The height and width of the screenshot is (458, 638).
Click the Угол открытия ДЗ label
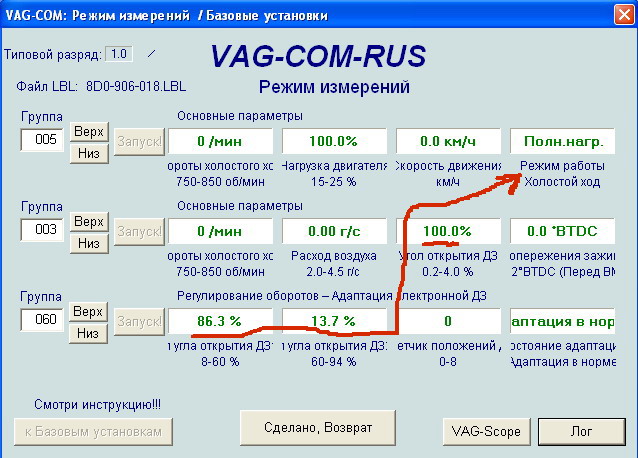point(448,256)
